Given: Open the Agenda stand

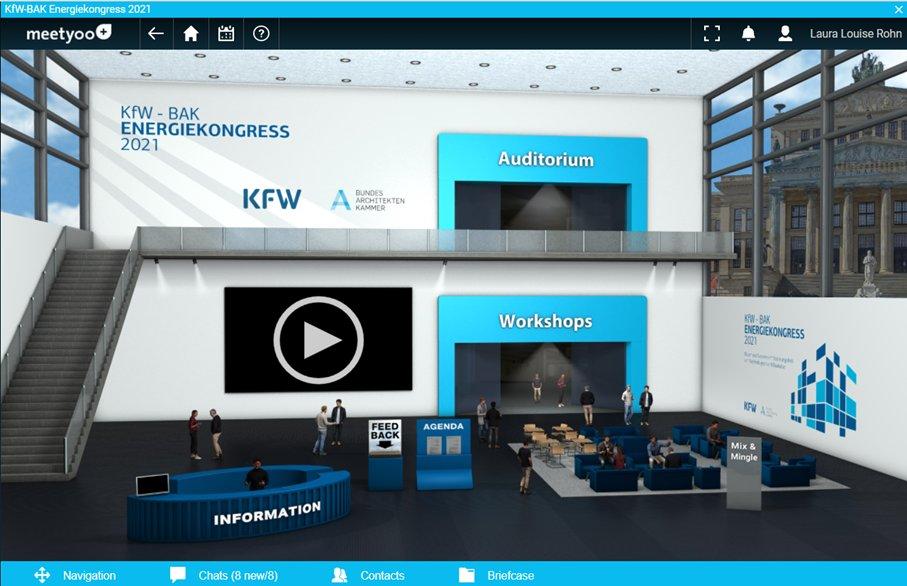Looking at the screenshot, I should click(444, 455).
